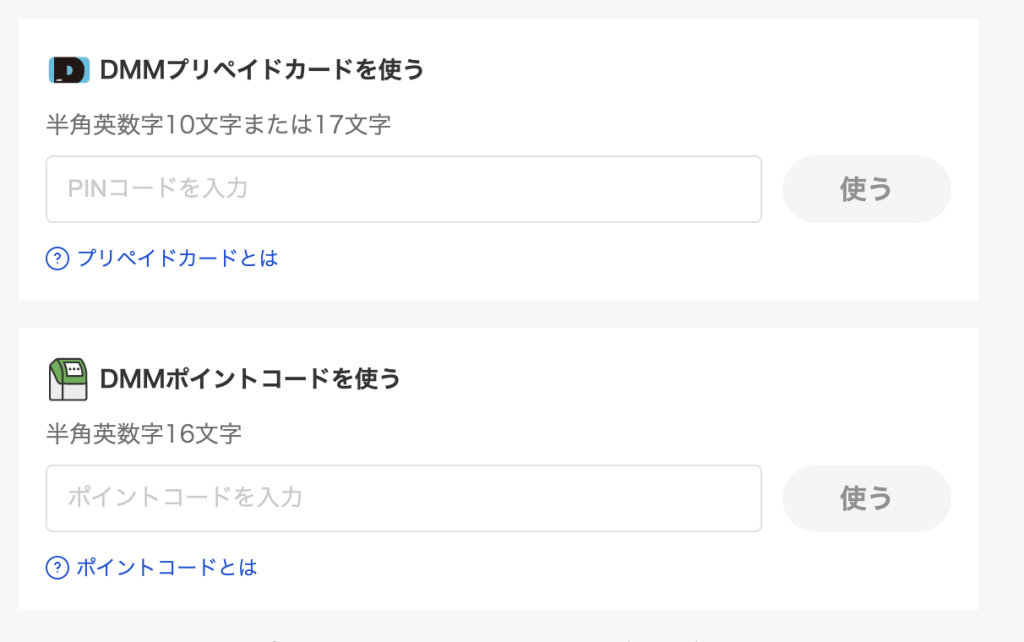Open the ポイントコードとは help link
This screenshot has width=1024, height=642.
click(167, 568)
